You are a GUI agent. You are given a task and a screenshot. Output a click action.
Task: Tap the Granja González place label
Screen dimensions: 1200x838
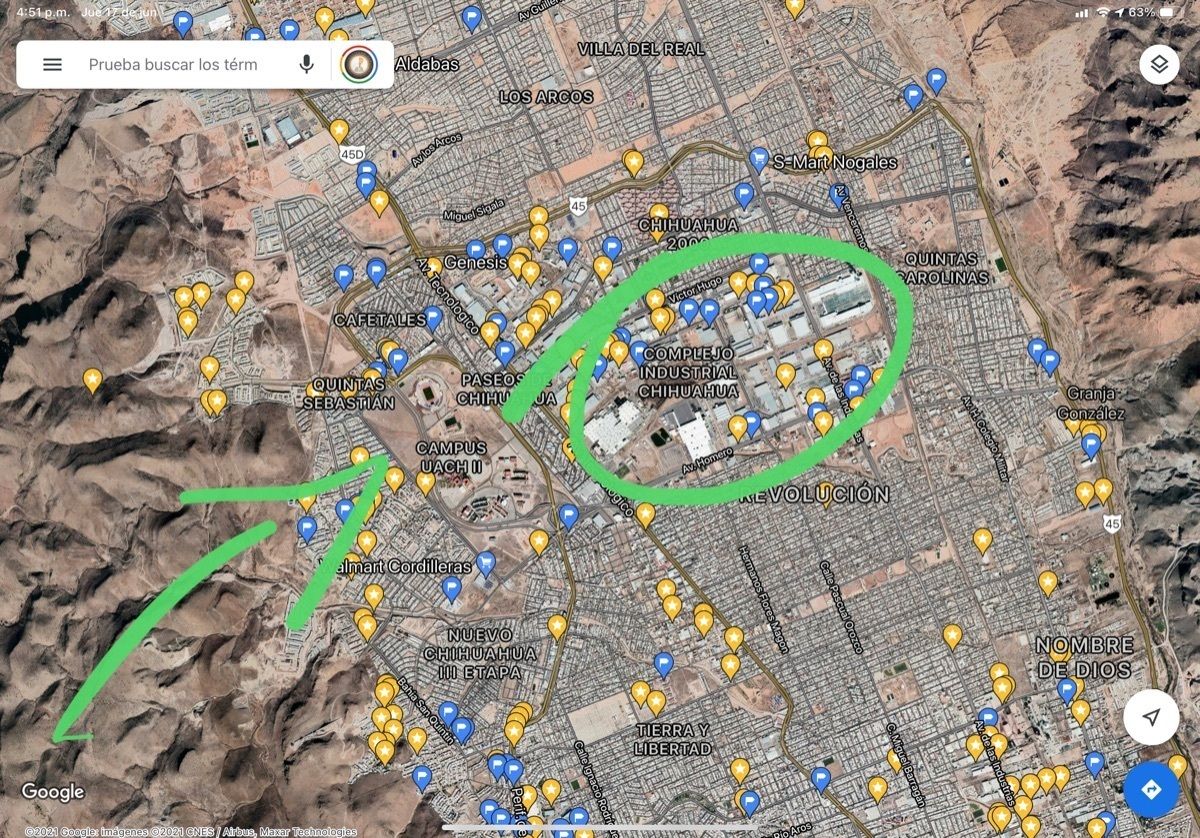[x=1096, y=402]
